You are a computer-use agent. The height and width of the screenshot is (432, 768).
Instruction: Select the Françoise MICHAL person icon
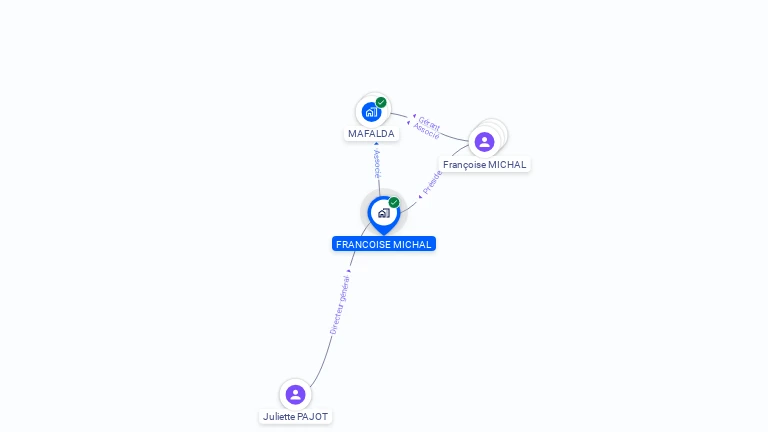[x=484, y=142]
